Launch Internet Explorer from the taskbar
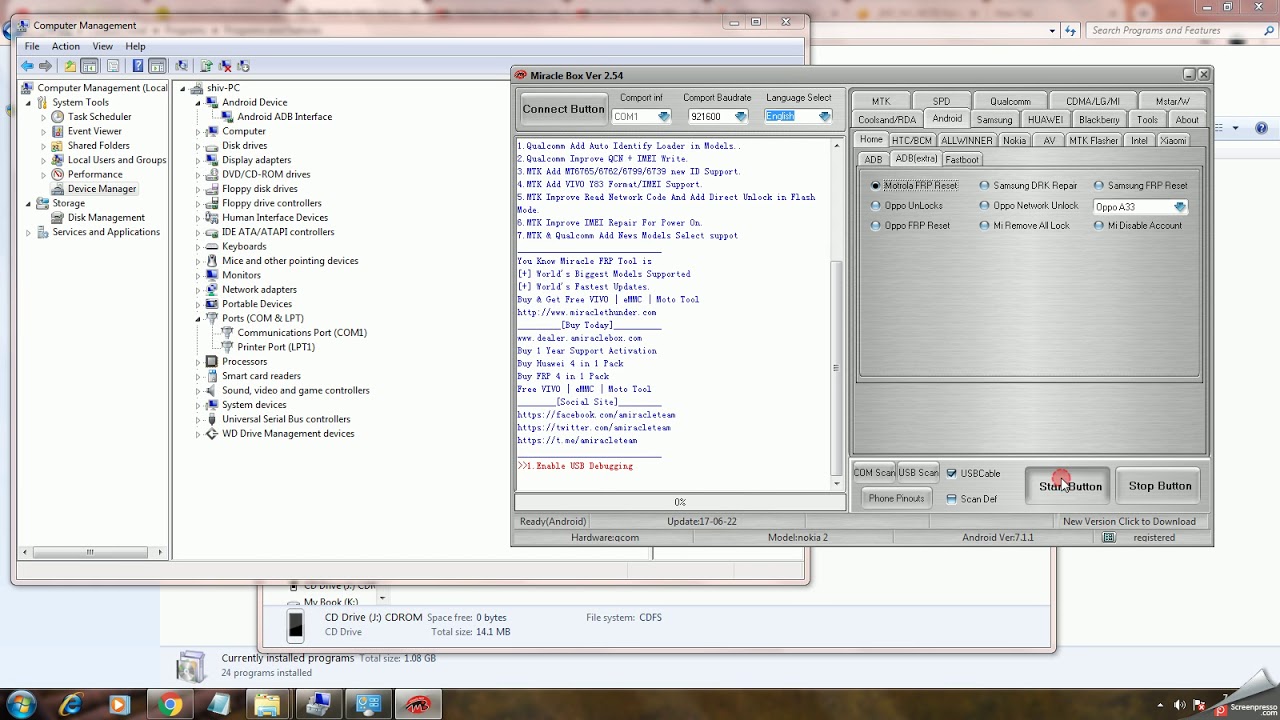1280x720 pixels. pyautogui.click(x=70, y=705)
